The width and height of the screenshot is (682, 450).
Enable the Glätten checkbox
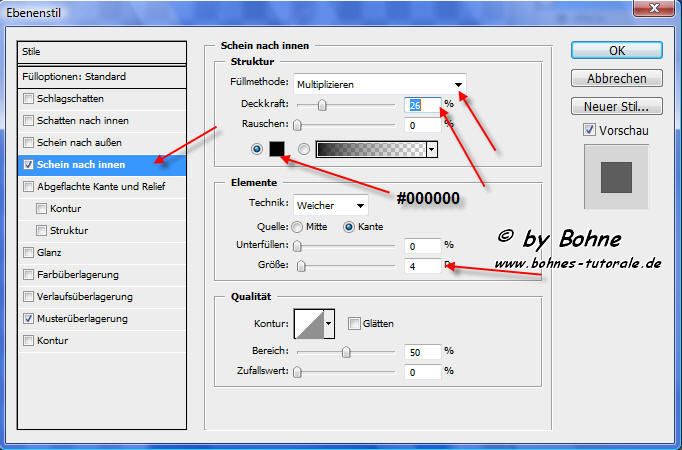354,323
